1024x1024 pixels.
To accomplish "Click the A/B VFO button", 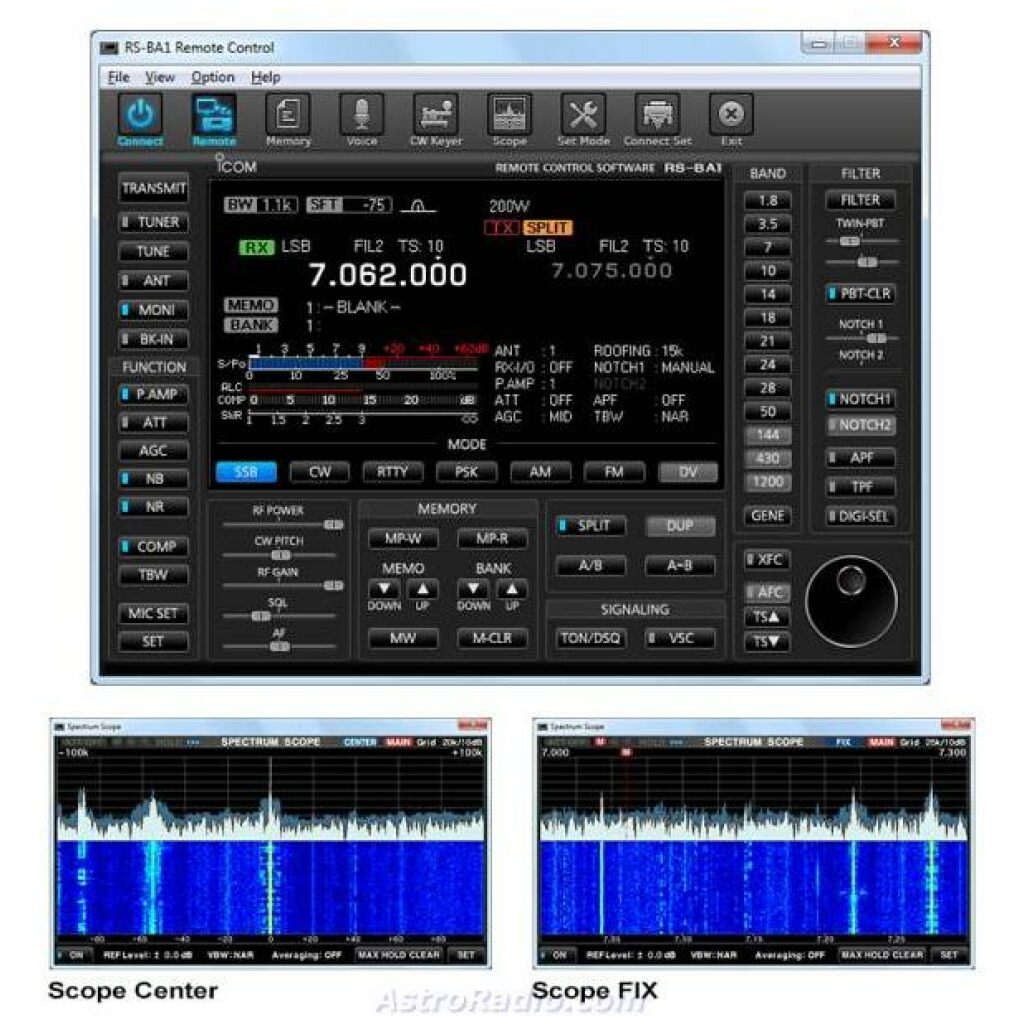I will coord(590,566).
